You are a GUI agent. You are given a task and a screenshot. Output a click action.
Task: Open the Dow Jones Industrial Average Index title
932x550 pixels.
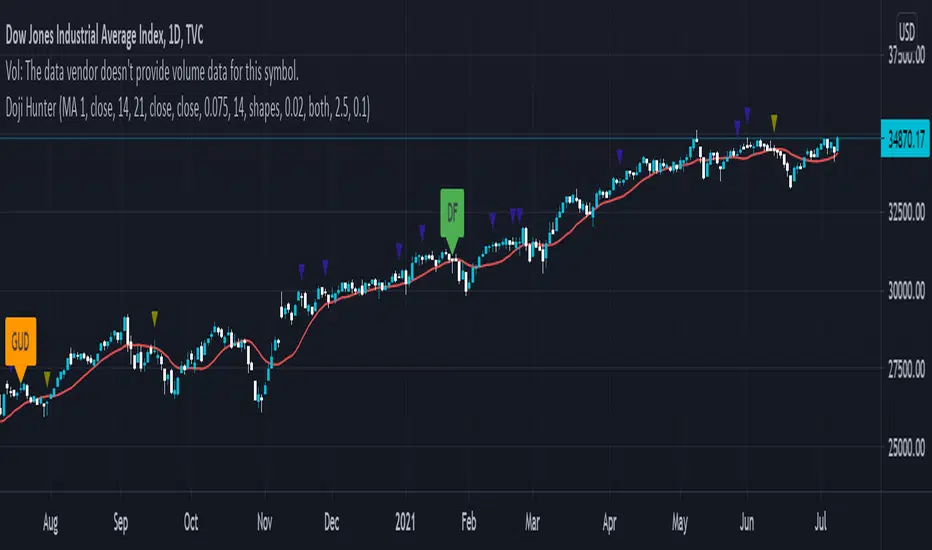point(104,36)
